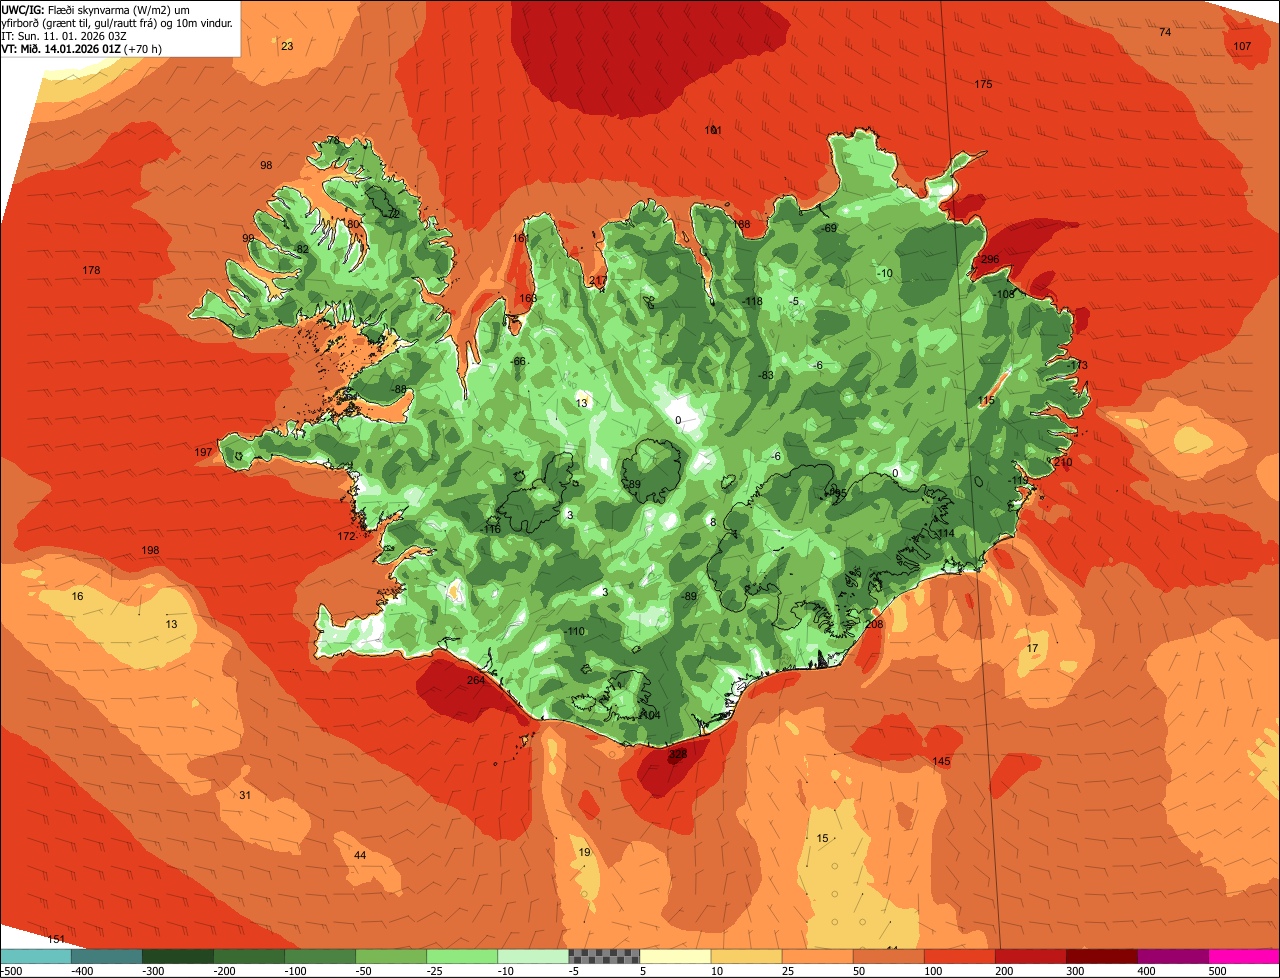
Task: Click the map value '8' in central Iceland
Action: pos(713,522)
